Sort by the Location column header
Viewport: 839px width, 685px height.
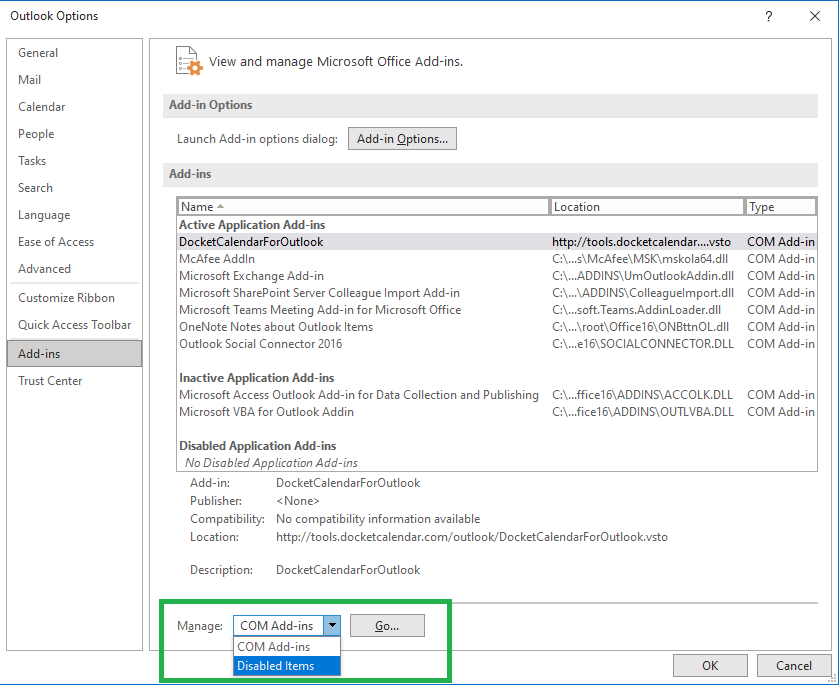tap(647, 207)
